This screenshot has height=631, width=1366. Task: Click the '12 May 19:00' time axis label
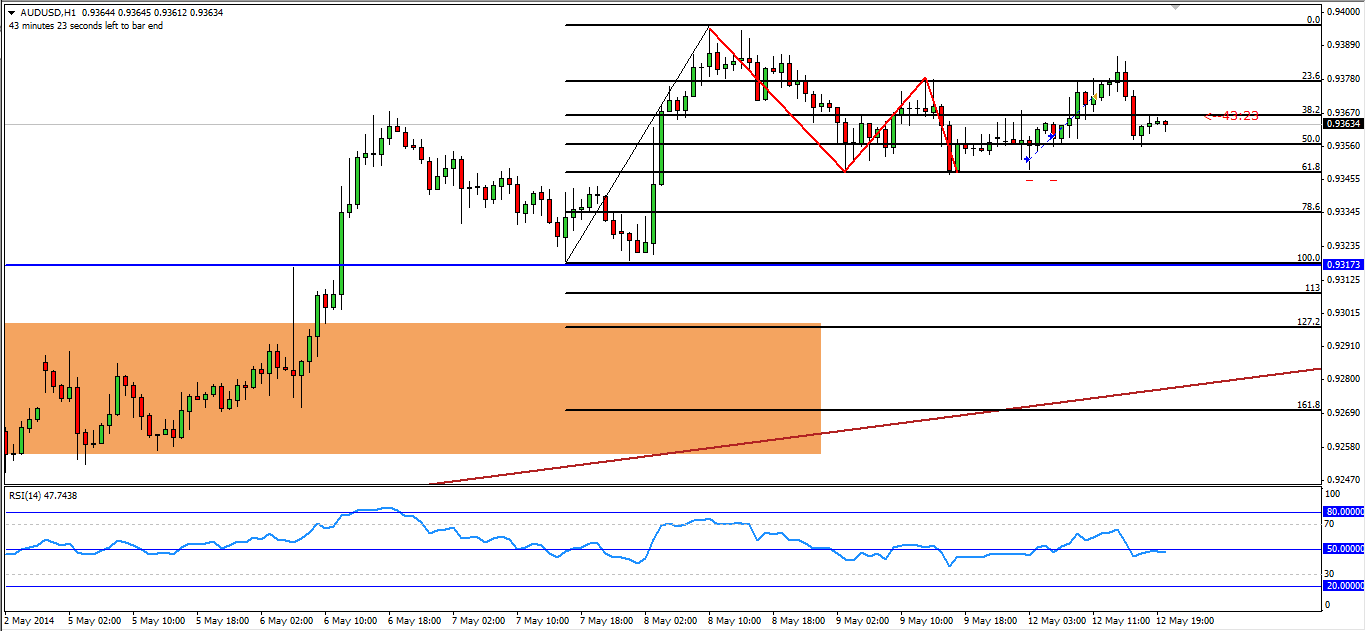[1186, 620]
